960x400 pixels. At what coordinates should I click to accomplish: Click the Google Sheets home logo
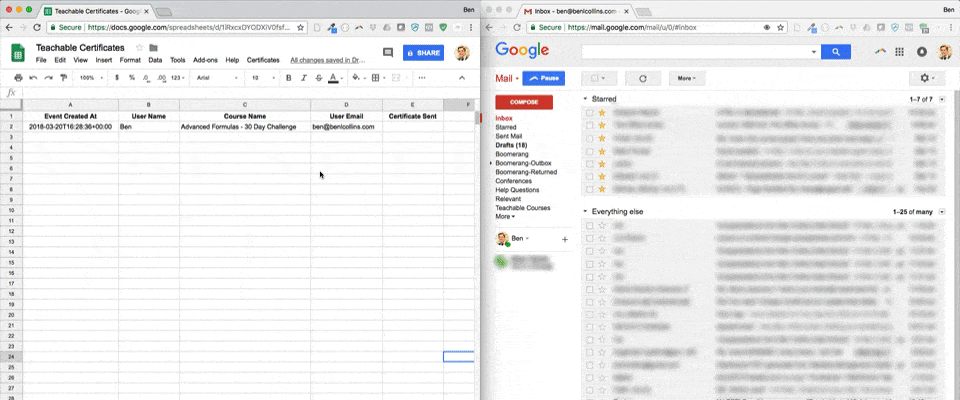(17, 53)
